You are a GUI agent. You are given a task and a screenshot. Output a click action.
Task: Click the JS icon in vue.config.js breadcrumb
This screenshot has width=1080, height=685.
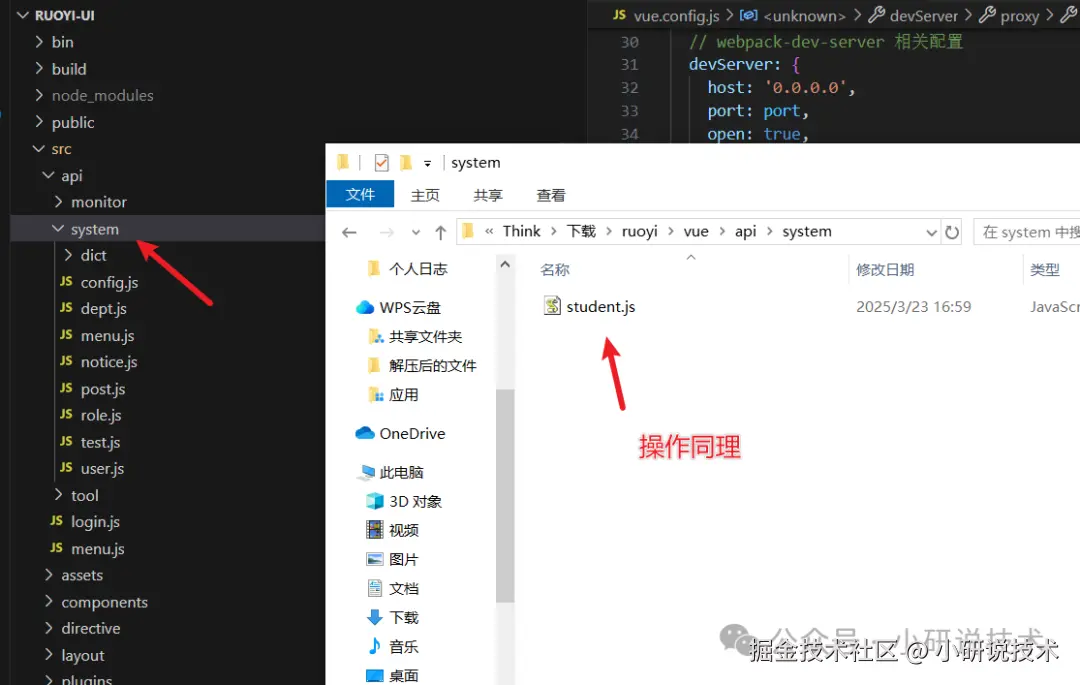619,14
